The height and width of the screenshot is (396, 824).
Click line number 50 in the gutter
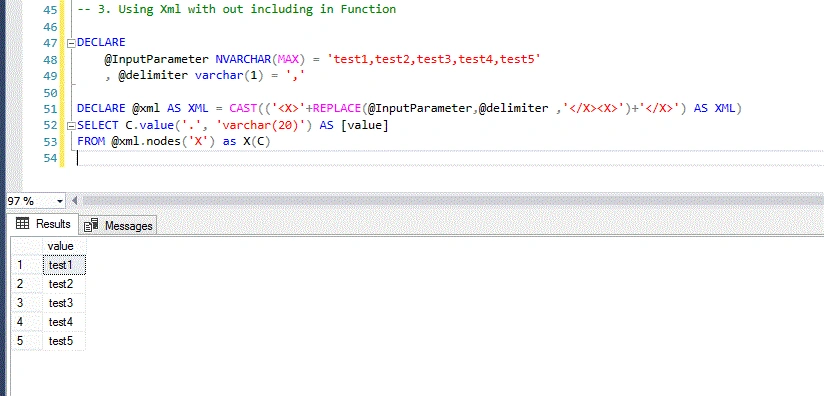coord(49,92)
